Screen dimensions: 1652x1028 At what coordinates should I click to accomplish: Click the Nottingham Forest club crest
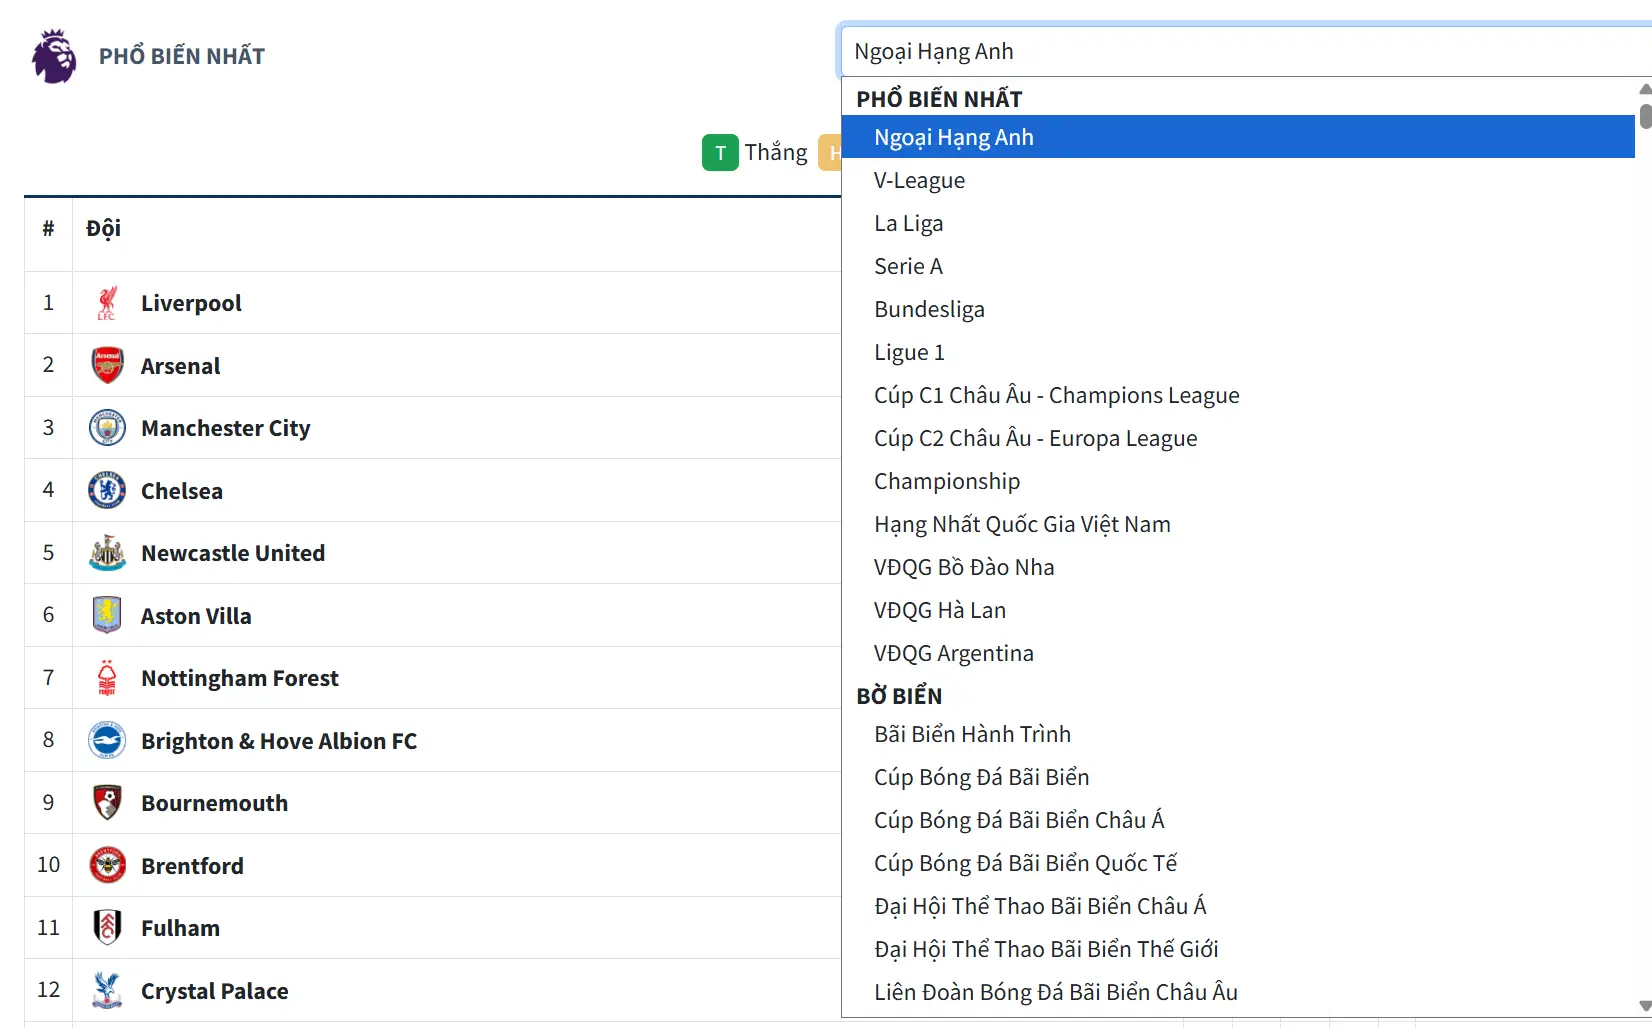pos(107,678)
